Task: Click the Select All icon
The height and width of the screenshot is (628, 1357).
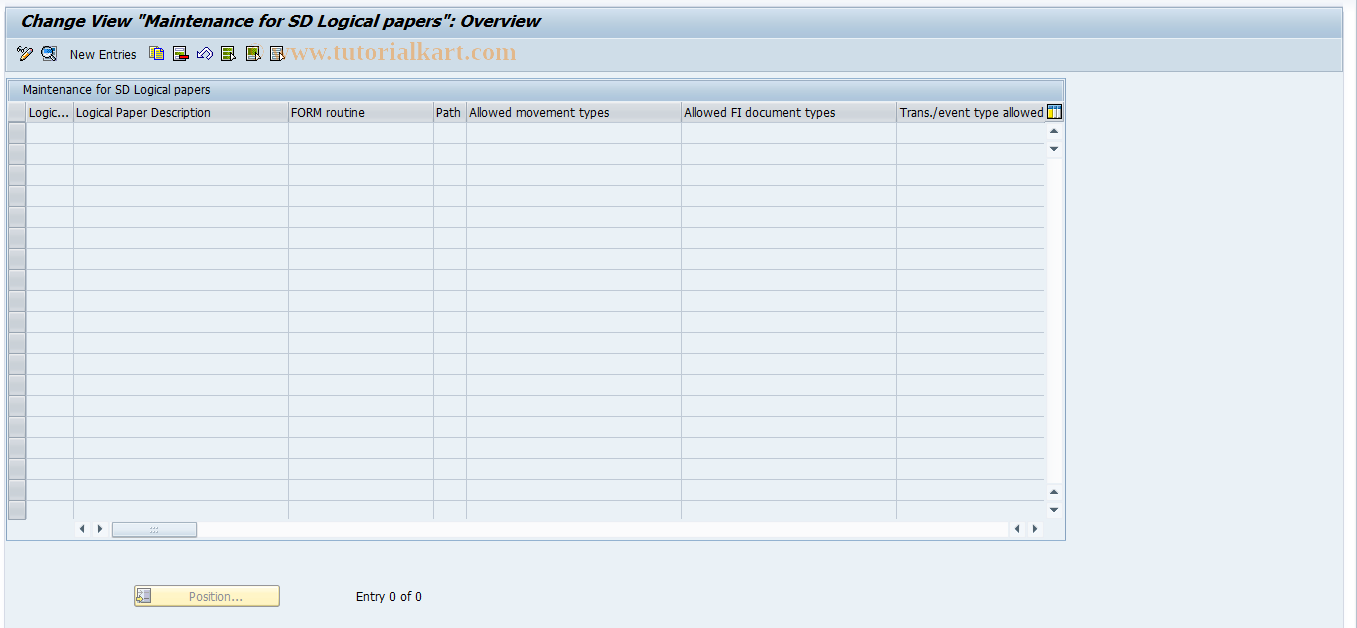Action: click(229, 54)
